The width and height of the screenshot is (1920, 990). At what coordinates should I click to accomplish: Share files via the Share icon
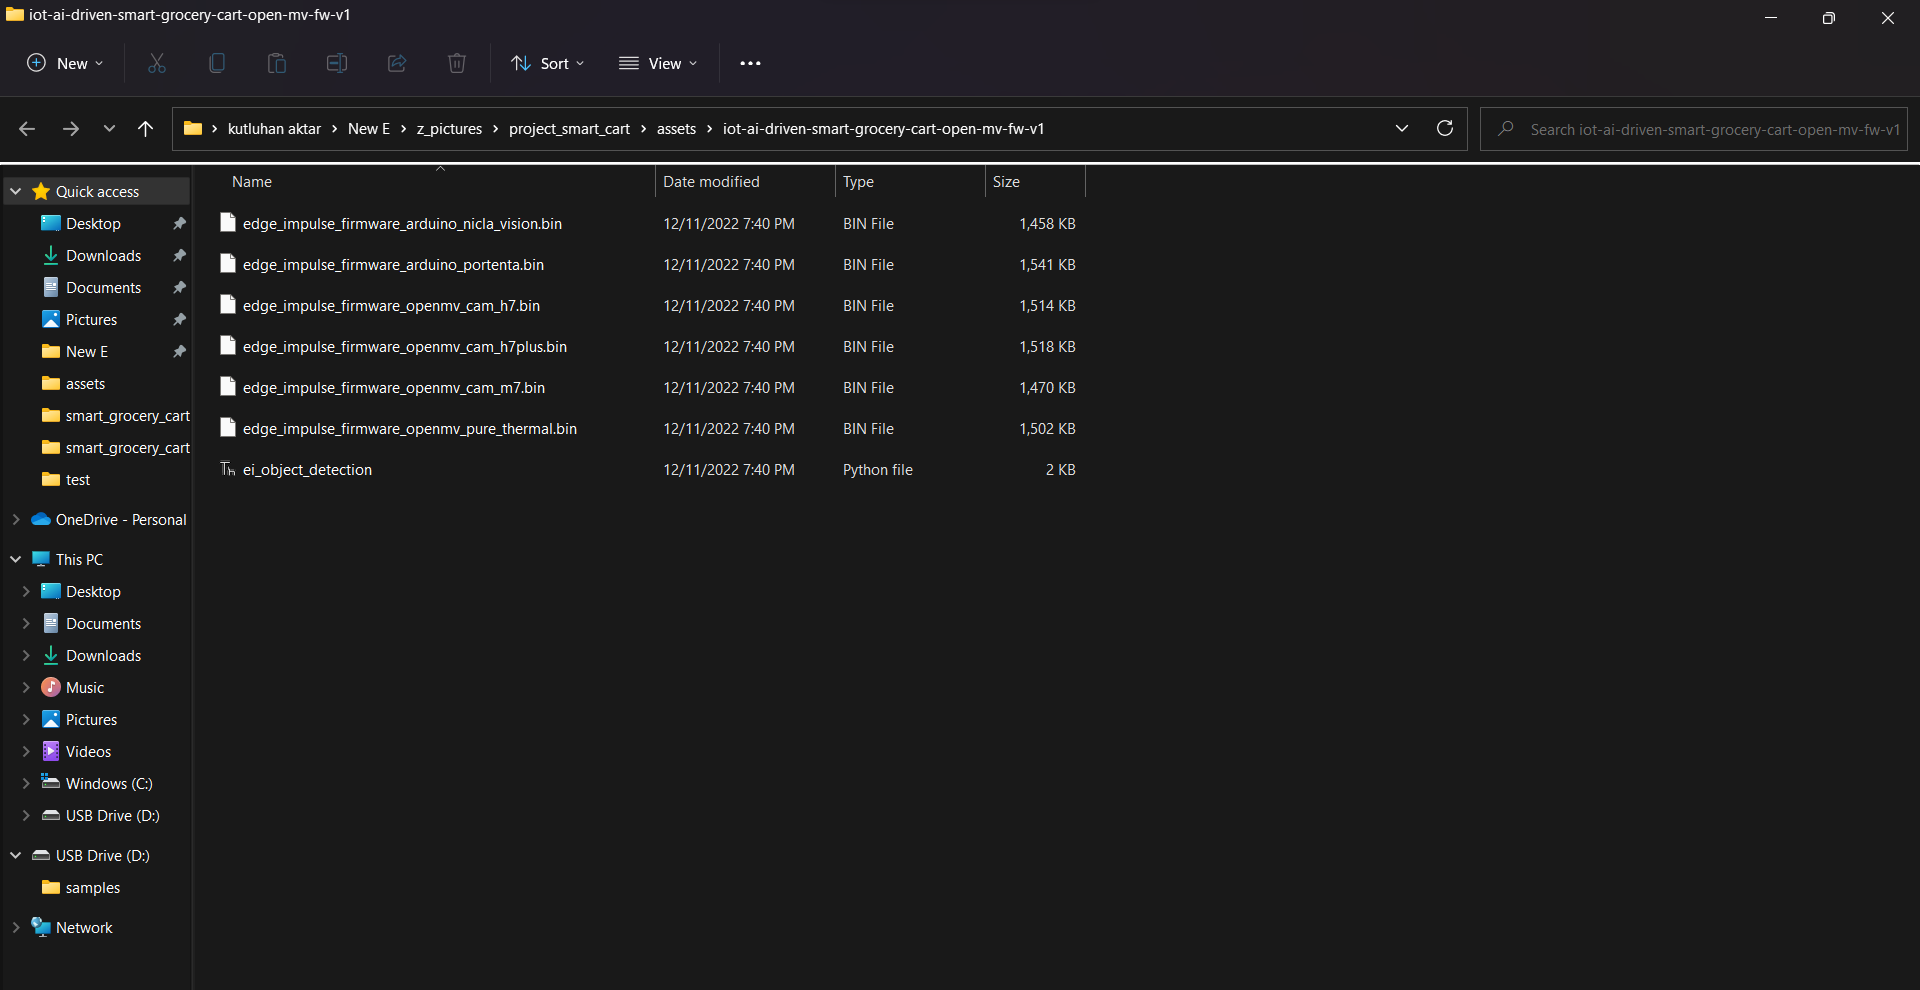[396, 63]
